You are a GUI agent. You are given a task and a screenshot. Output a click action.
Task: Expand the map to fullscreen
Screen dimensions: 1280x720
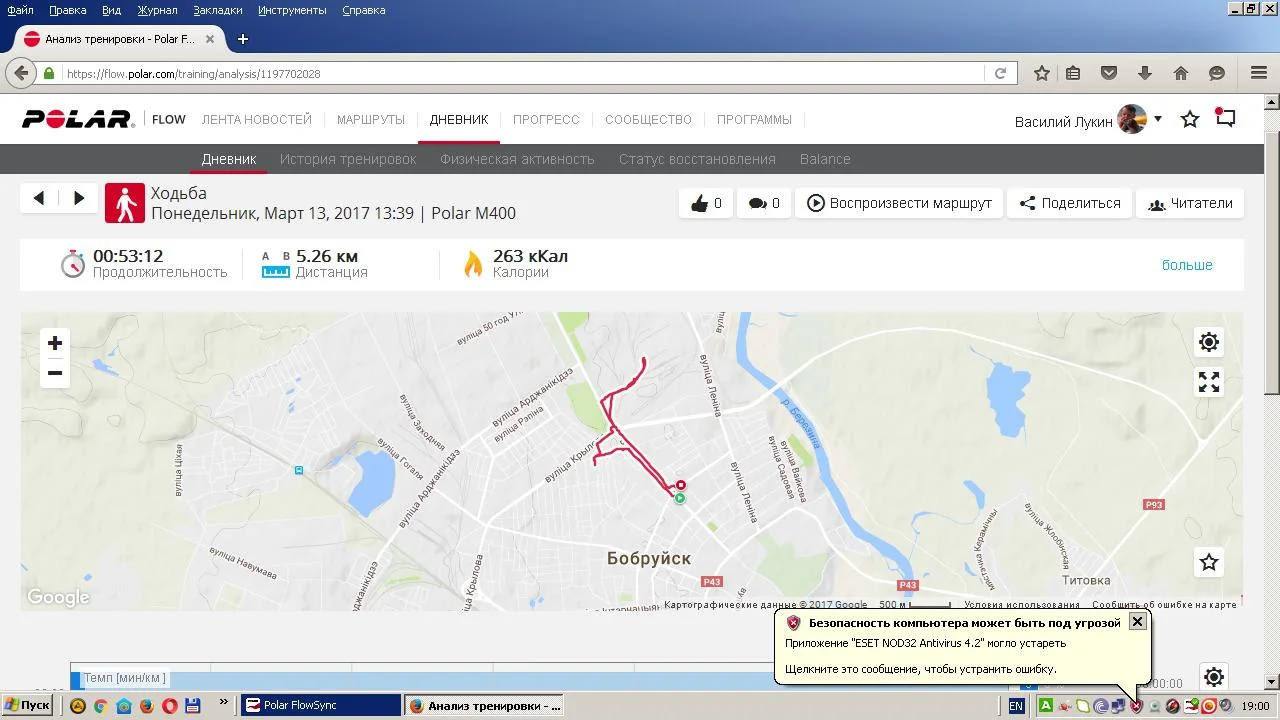1209,382
